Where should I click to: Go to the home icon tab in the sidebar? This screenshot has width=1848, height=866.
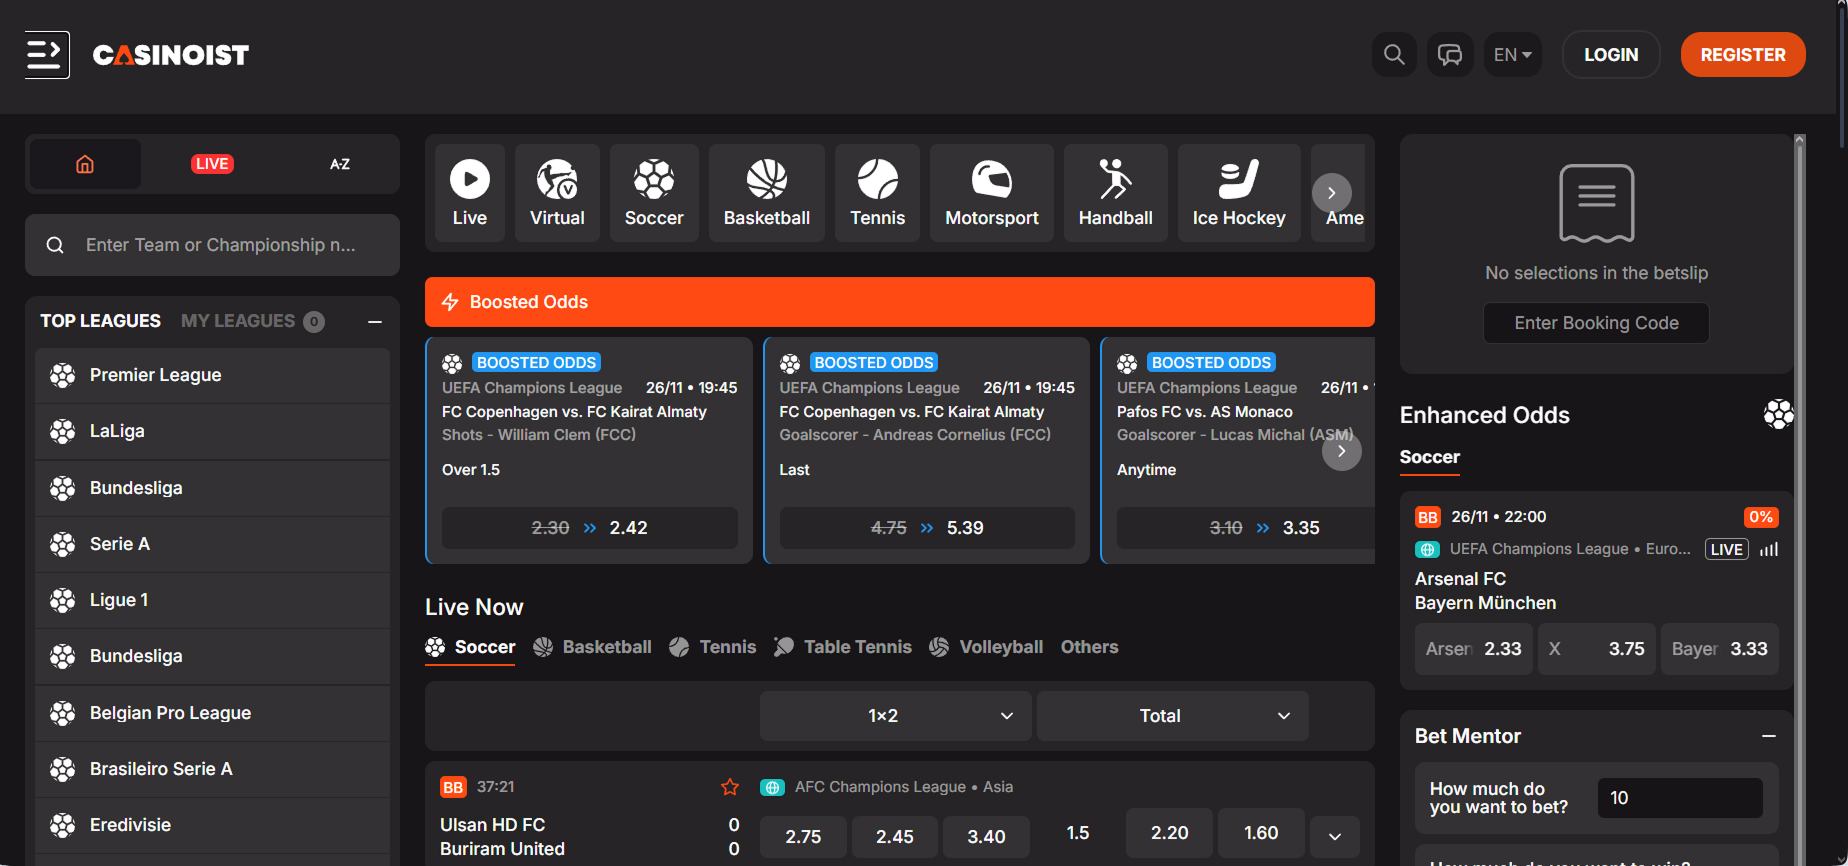pyautogui.click(x=85, y=164)
